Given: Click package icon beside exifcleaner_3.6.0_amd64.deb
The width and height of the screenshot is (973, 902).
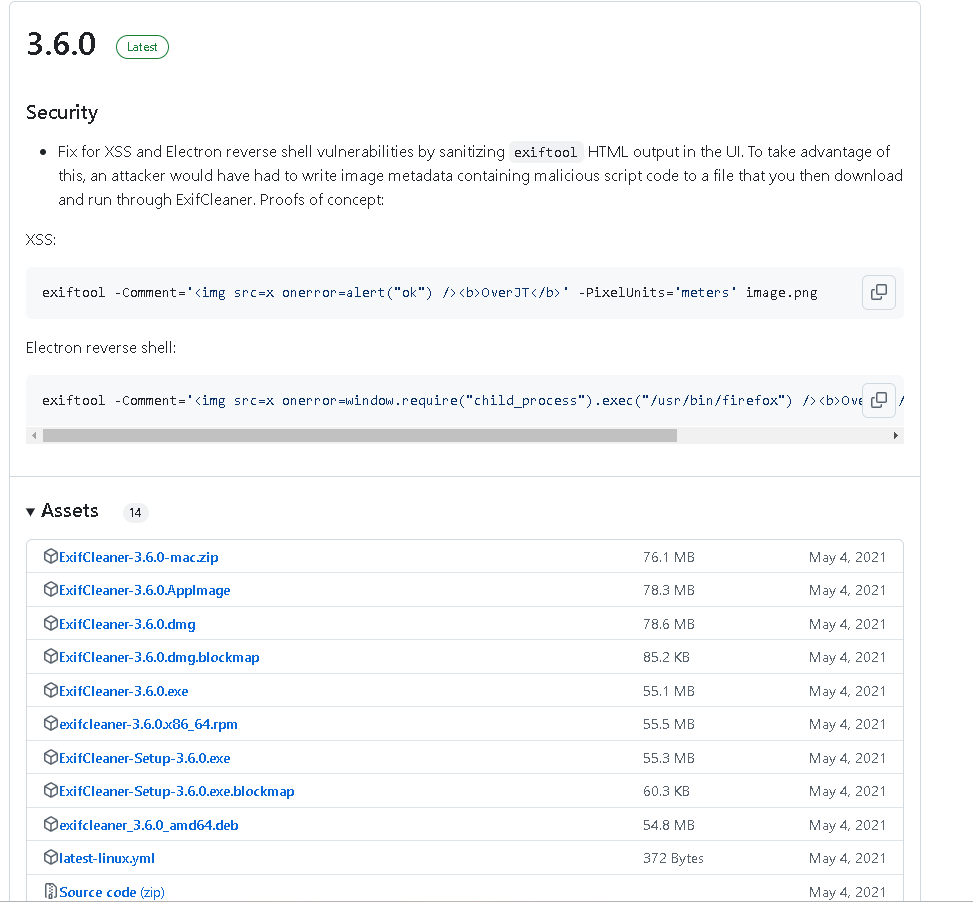Looking at the screenshot, I should click(x=51, y=825).
